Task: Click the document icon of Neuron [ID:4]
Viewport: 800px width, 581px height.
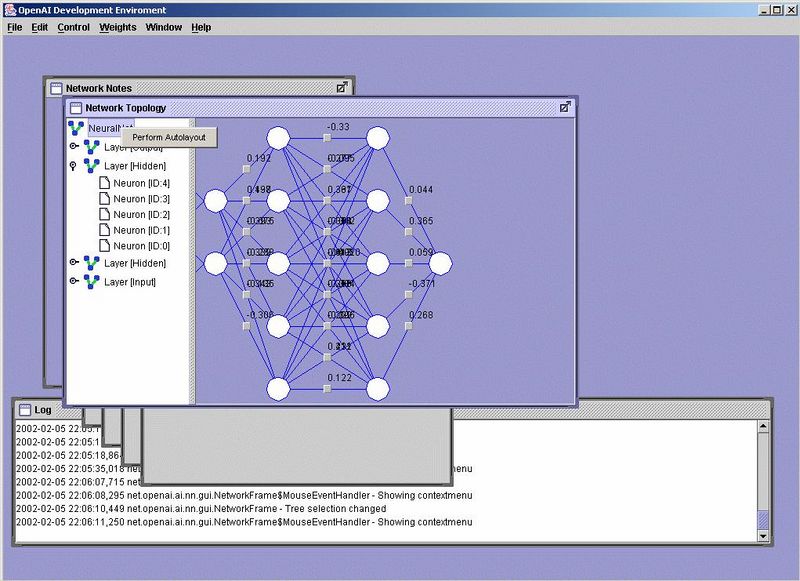Action: tap(105, 183)
